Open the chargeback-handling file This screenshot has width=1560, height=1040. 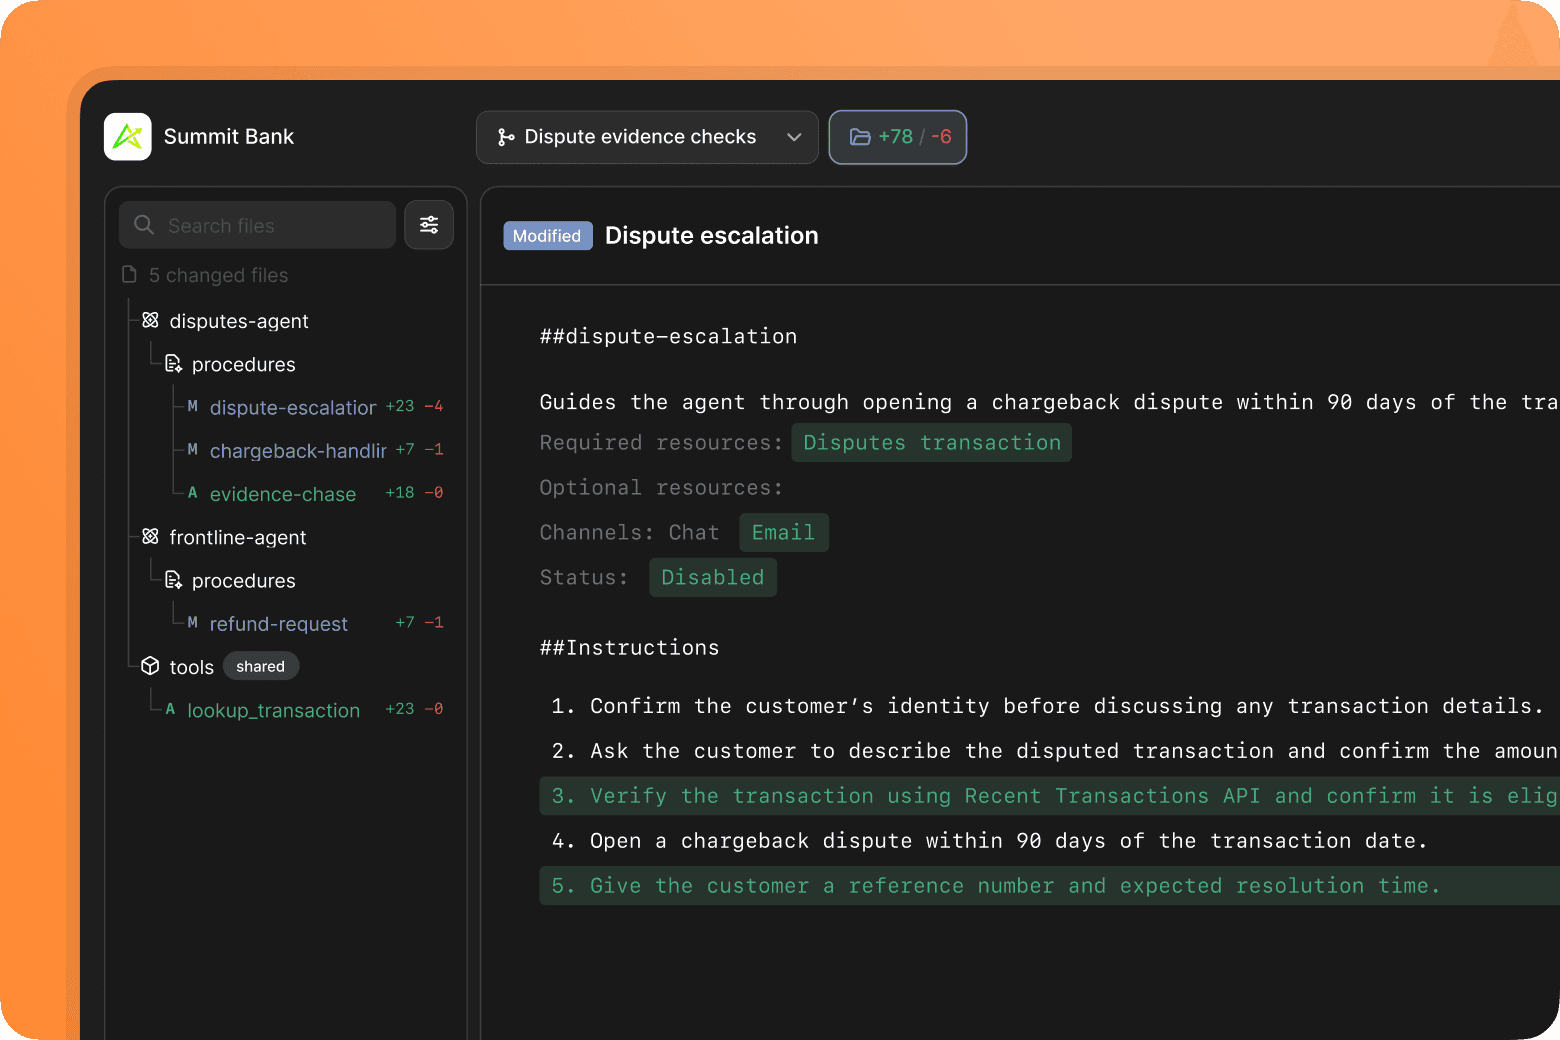click(x=298, y=450)
